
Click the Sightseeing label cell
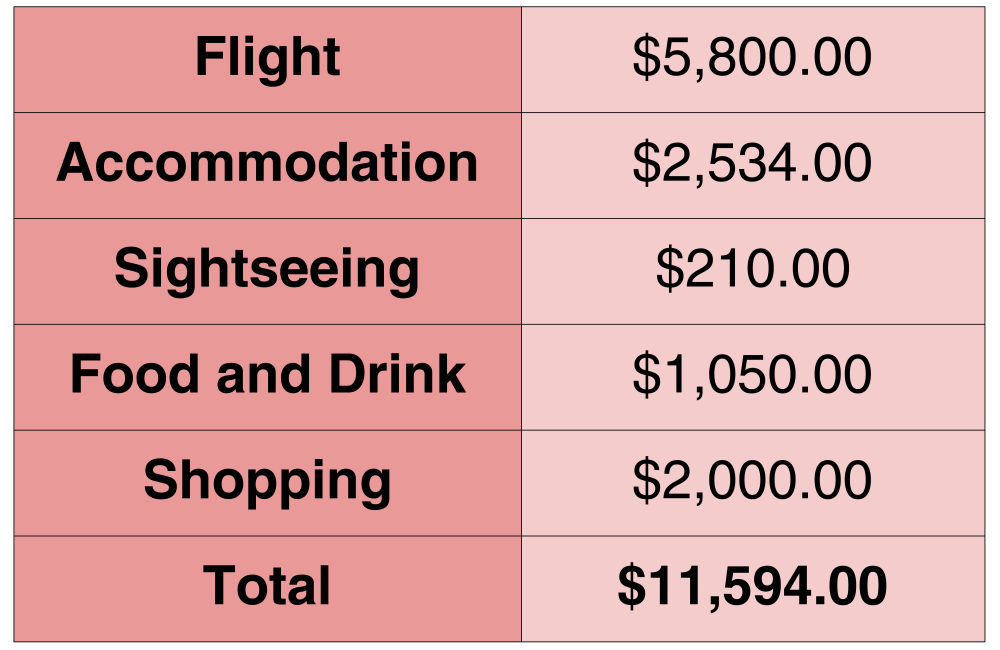coord(267,270)
